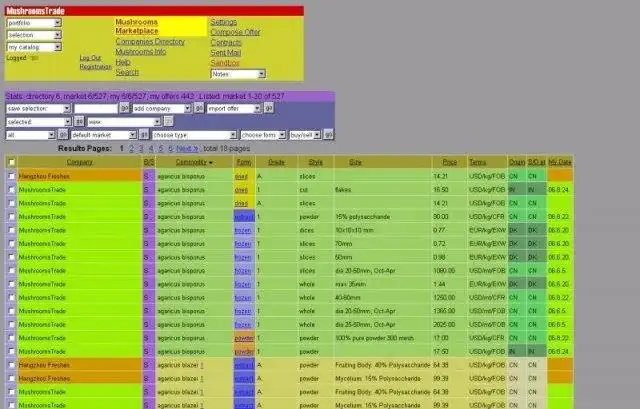
Task: Open the selected dropdown in filter bar
Action: (x=39, y=122)
